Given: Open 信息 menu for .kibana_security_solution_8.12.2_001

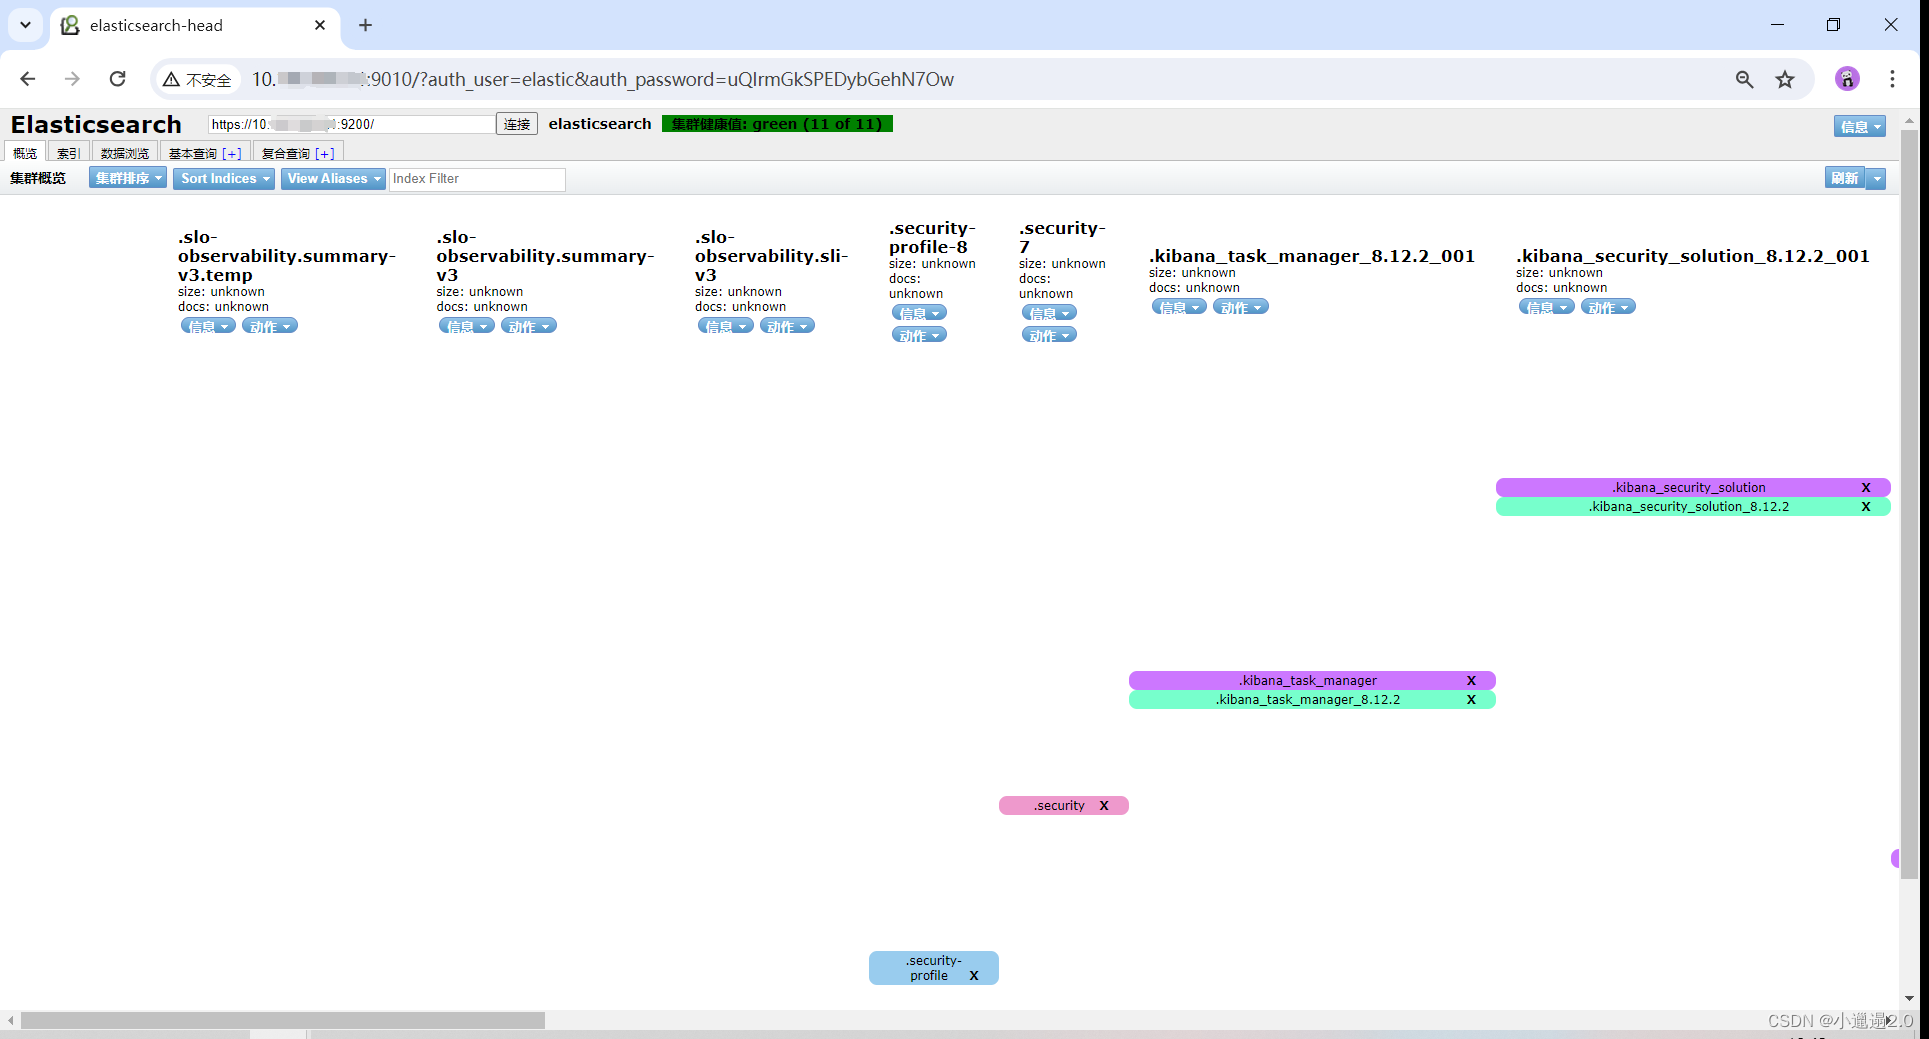Looking at the screenshot, I should 1546,307.
